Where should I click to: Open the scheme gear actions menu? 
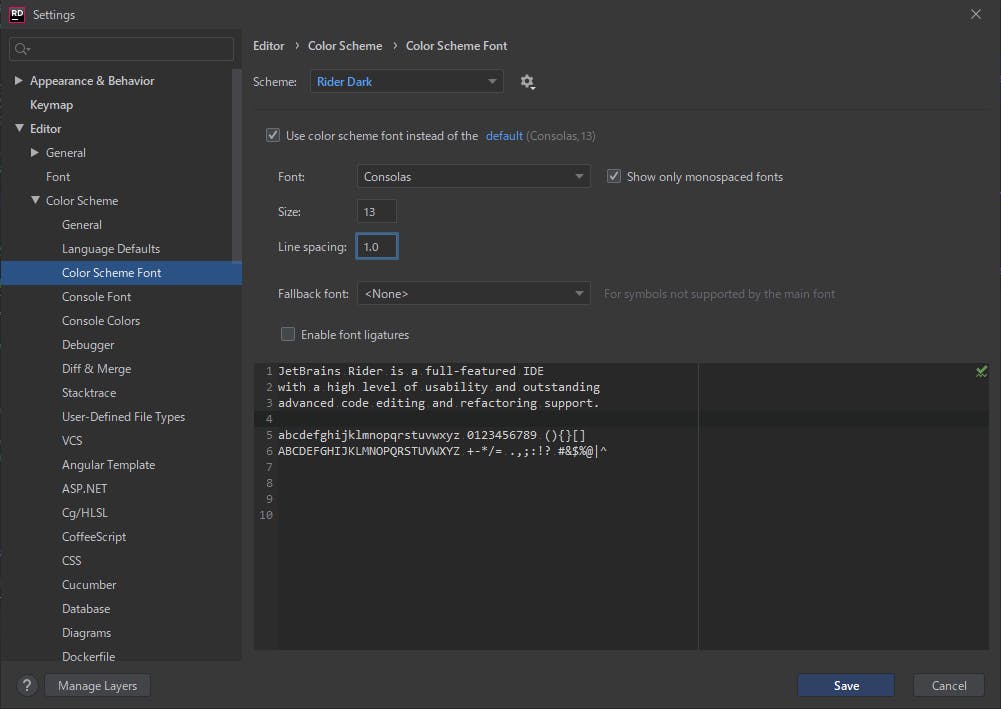click(x=527, y=82)
